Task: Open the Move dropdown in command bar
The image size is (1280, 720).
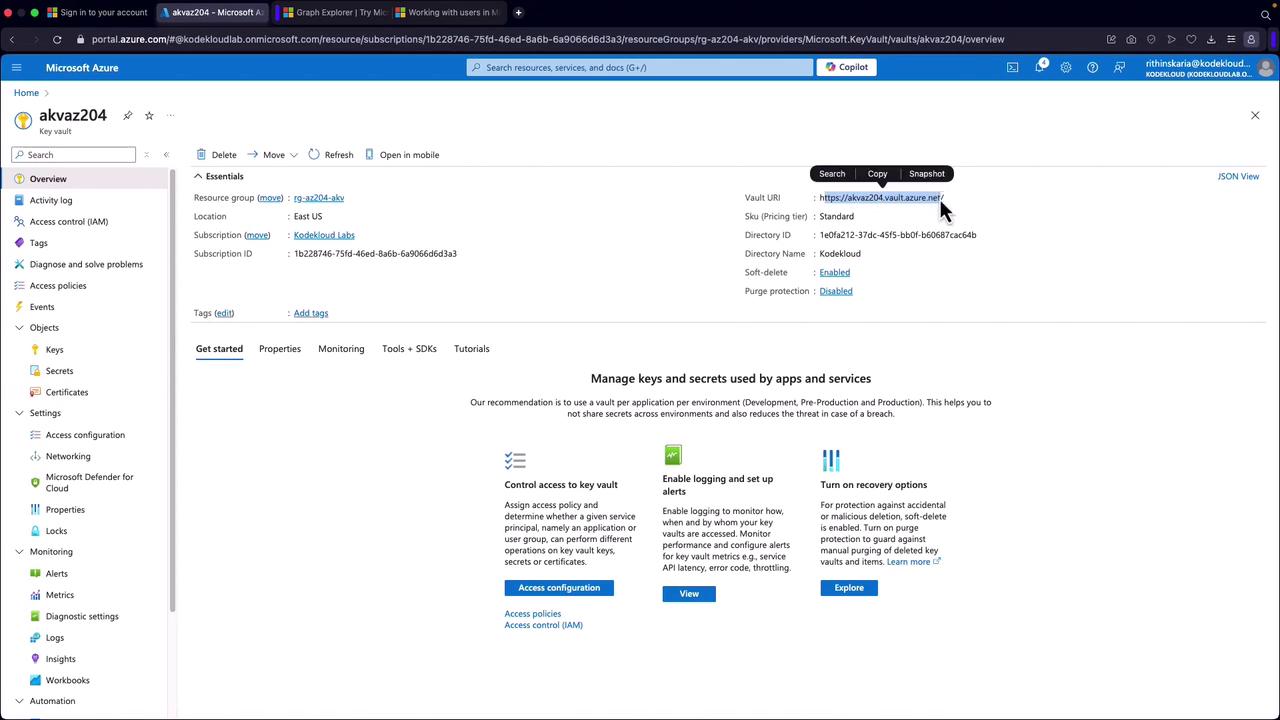Action: click(273, 155)
